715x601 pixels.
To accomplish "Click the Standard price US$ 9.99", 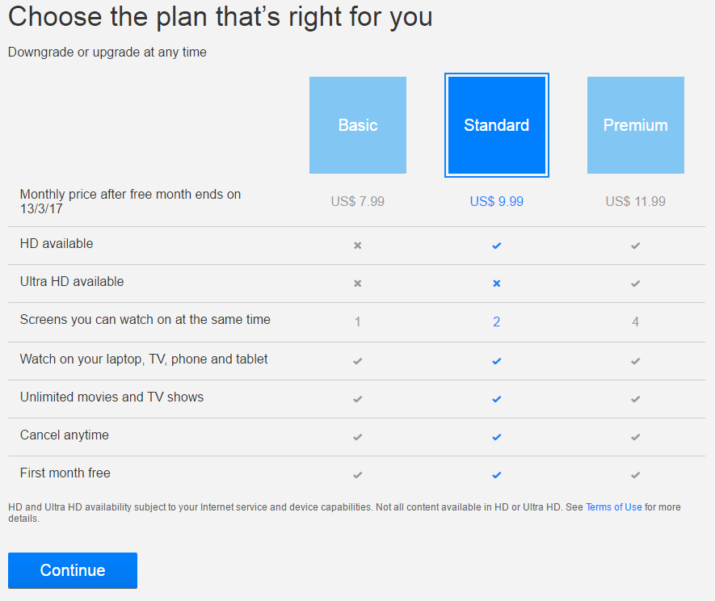I will [x=497, y=201].
